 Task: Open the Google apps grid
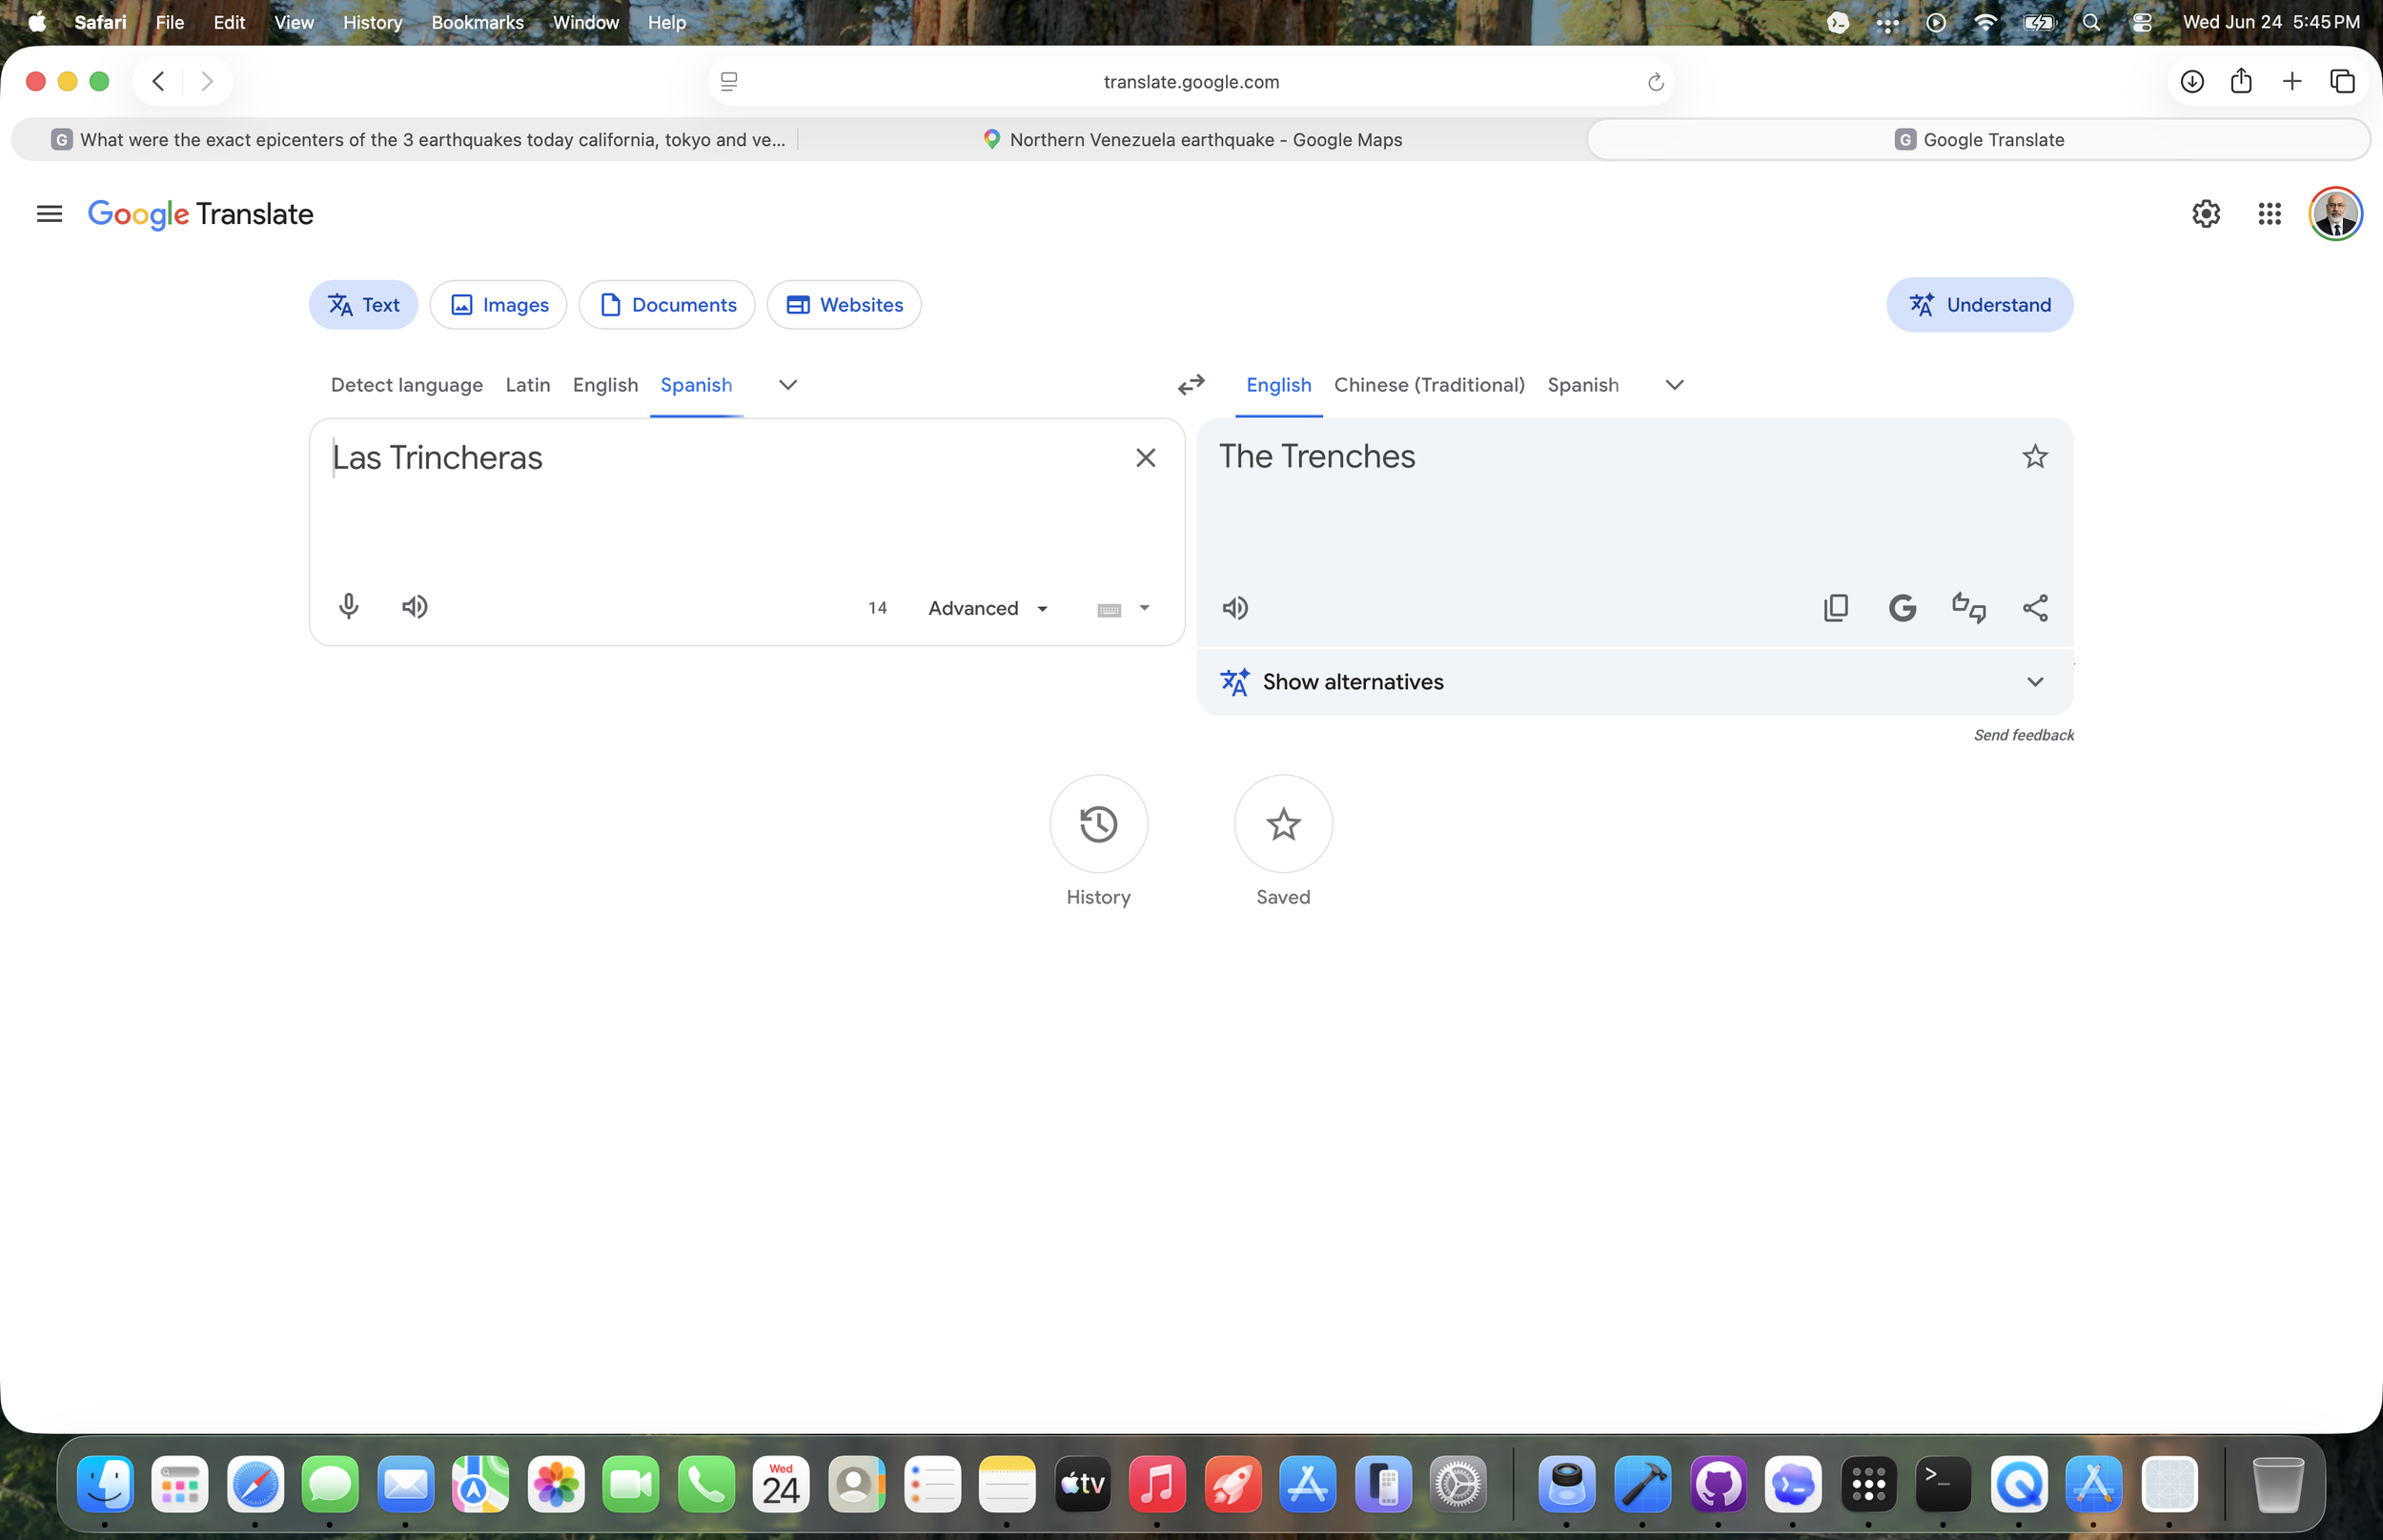[2269, 214]
